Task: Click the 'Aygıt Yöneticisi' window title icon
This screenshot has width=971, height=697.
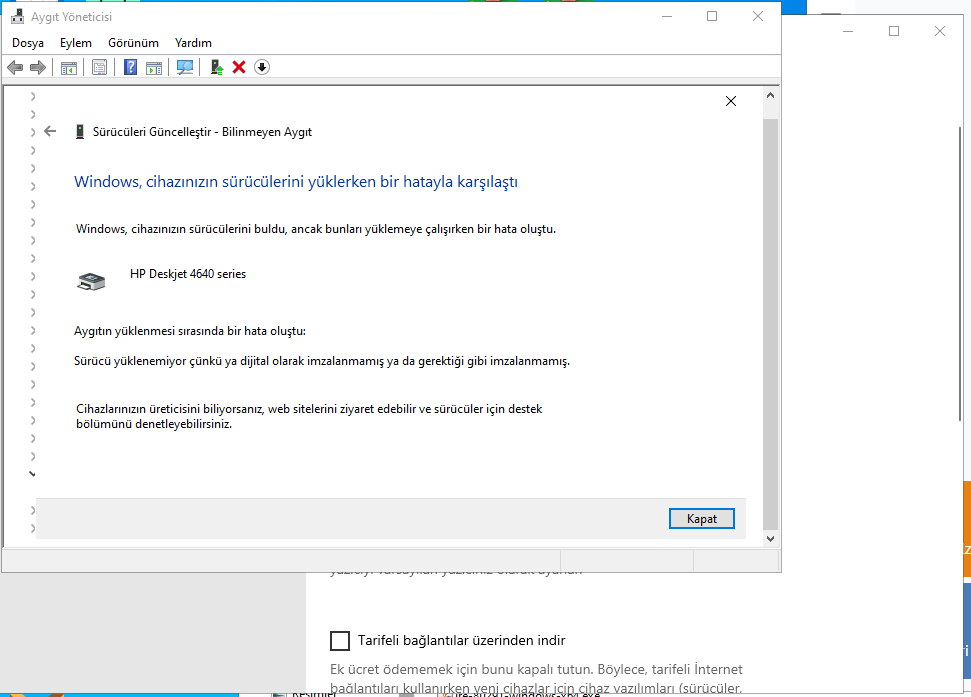Action: (x=17, y=17)
